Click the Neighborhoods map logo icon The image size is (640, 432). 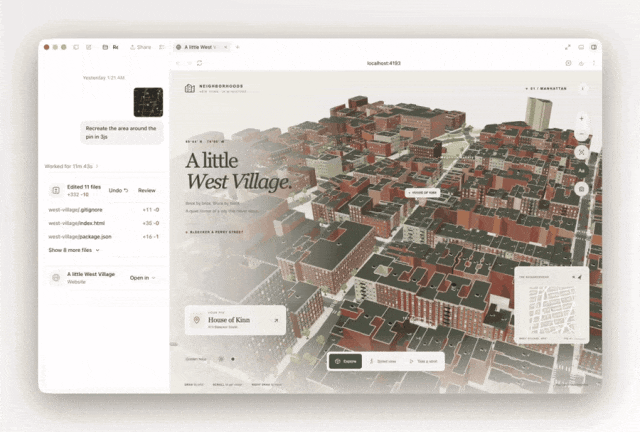[190, 89]
